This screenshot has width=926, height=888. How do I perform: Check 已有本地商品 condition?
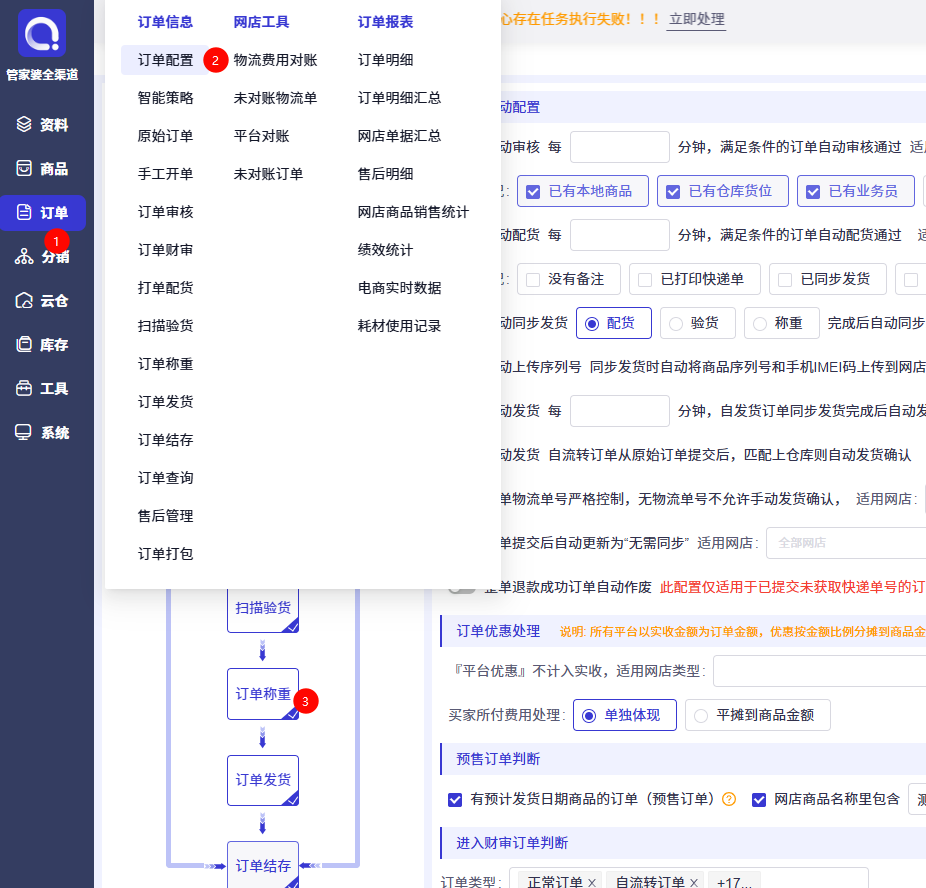tap(583, 191)
